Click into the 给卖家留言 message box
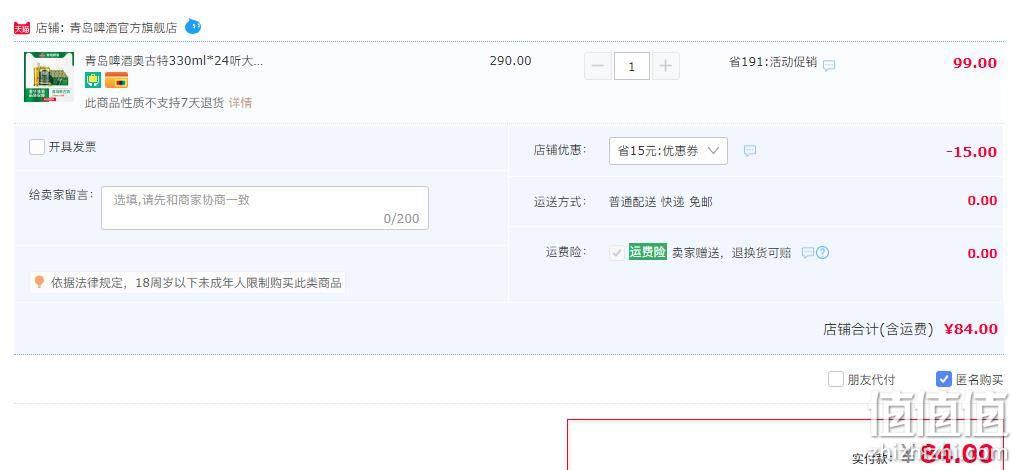 (x=265, y=208)
